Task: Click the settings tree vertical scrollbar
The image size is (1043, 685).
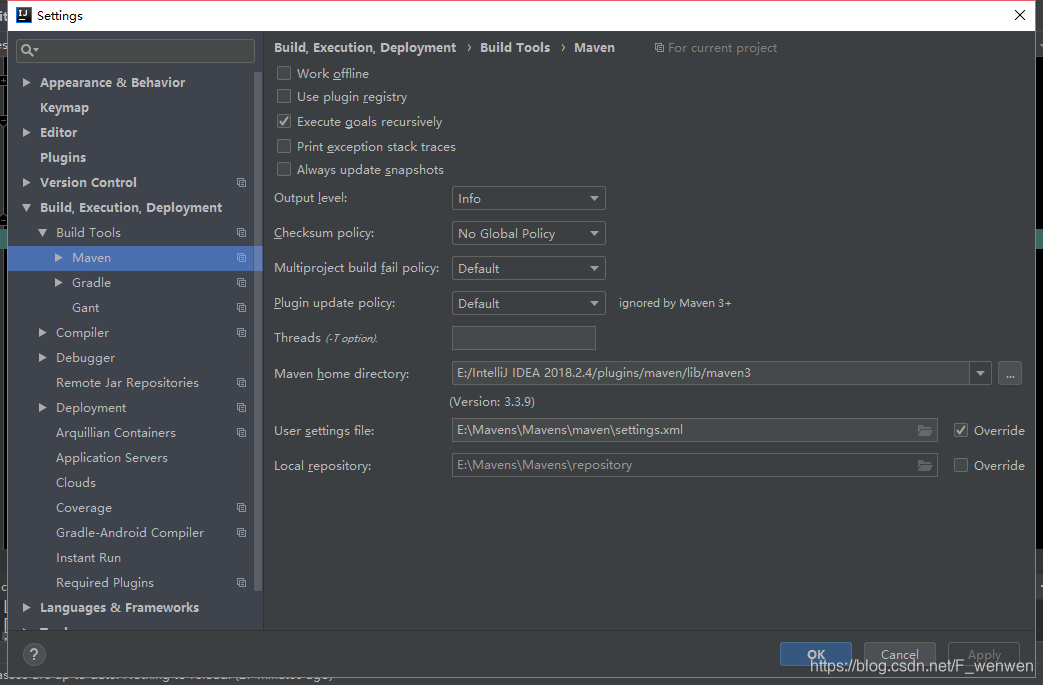Action: (x=258, y=331)
